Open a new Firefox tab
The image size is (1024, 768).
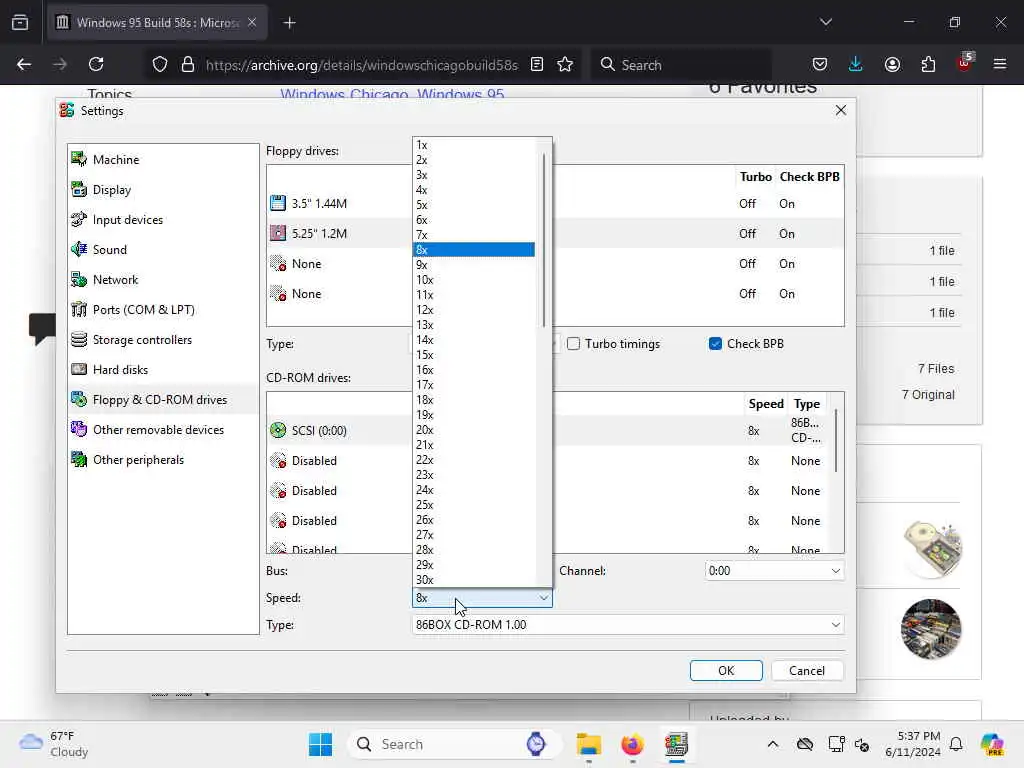pyautogui.click(x=289, y=22)
